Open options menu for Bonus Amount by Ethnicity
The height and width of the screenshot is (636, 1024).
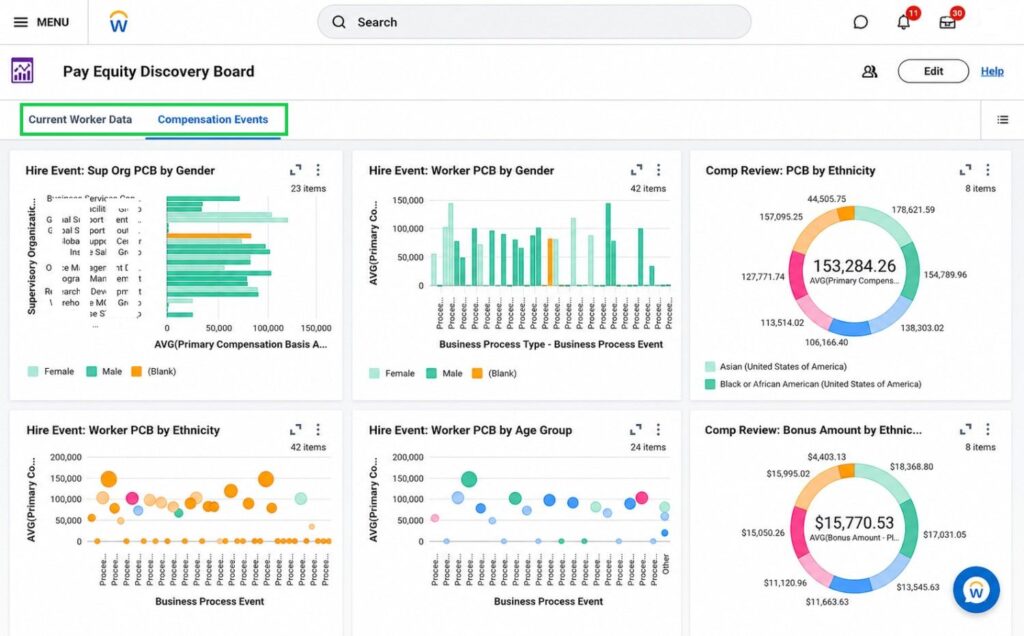click(x=987, y=429)
